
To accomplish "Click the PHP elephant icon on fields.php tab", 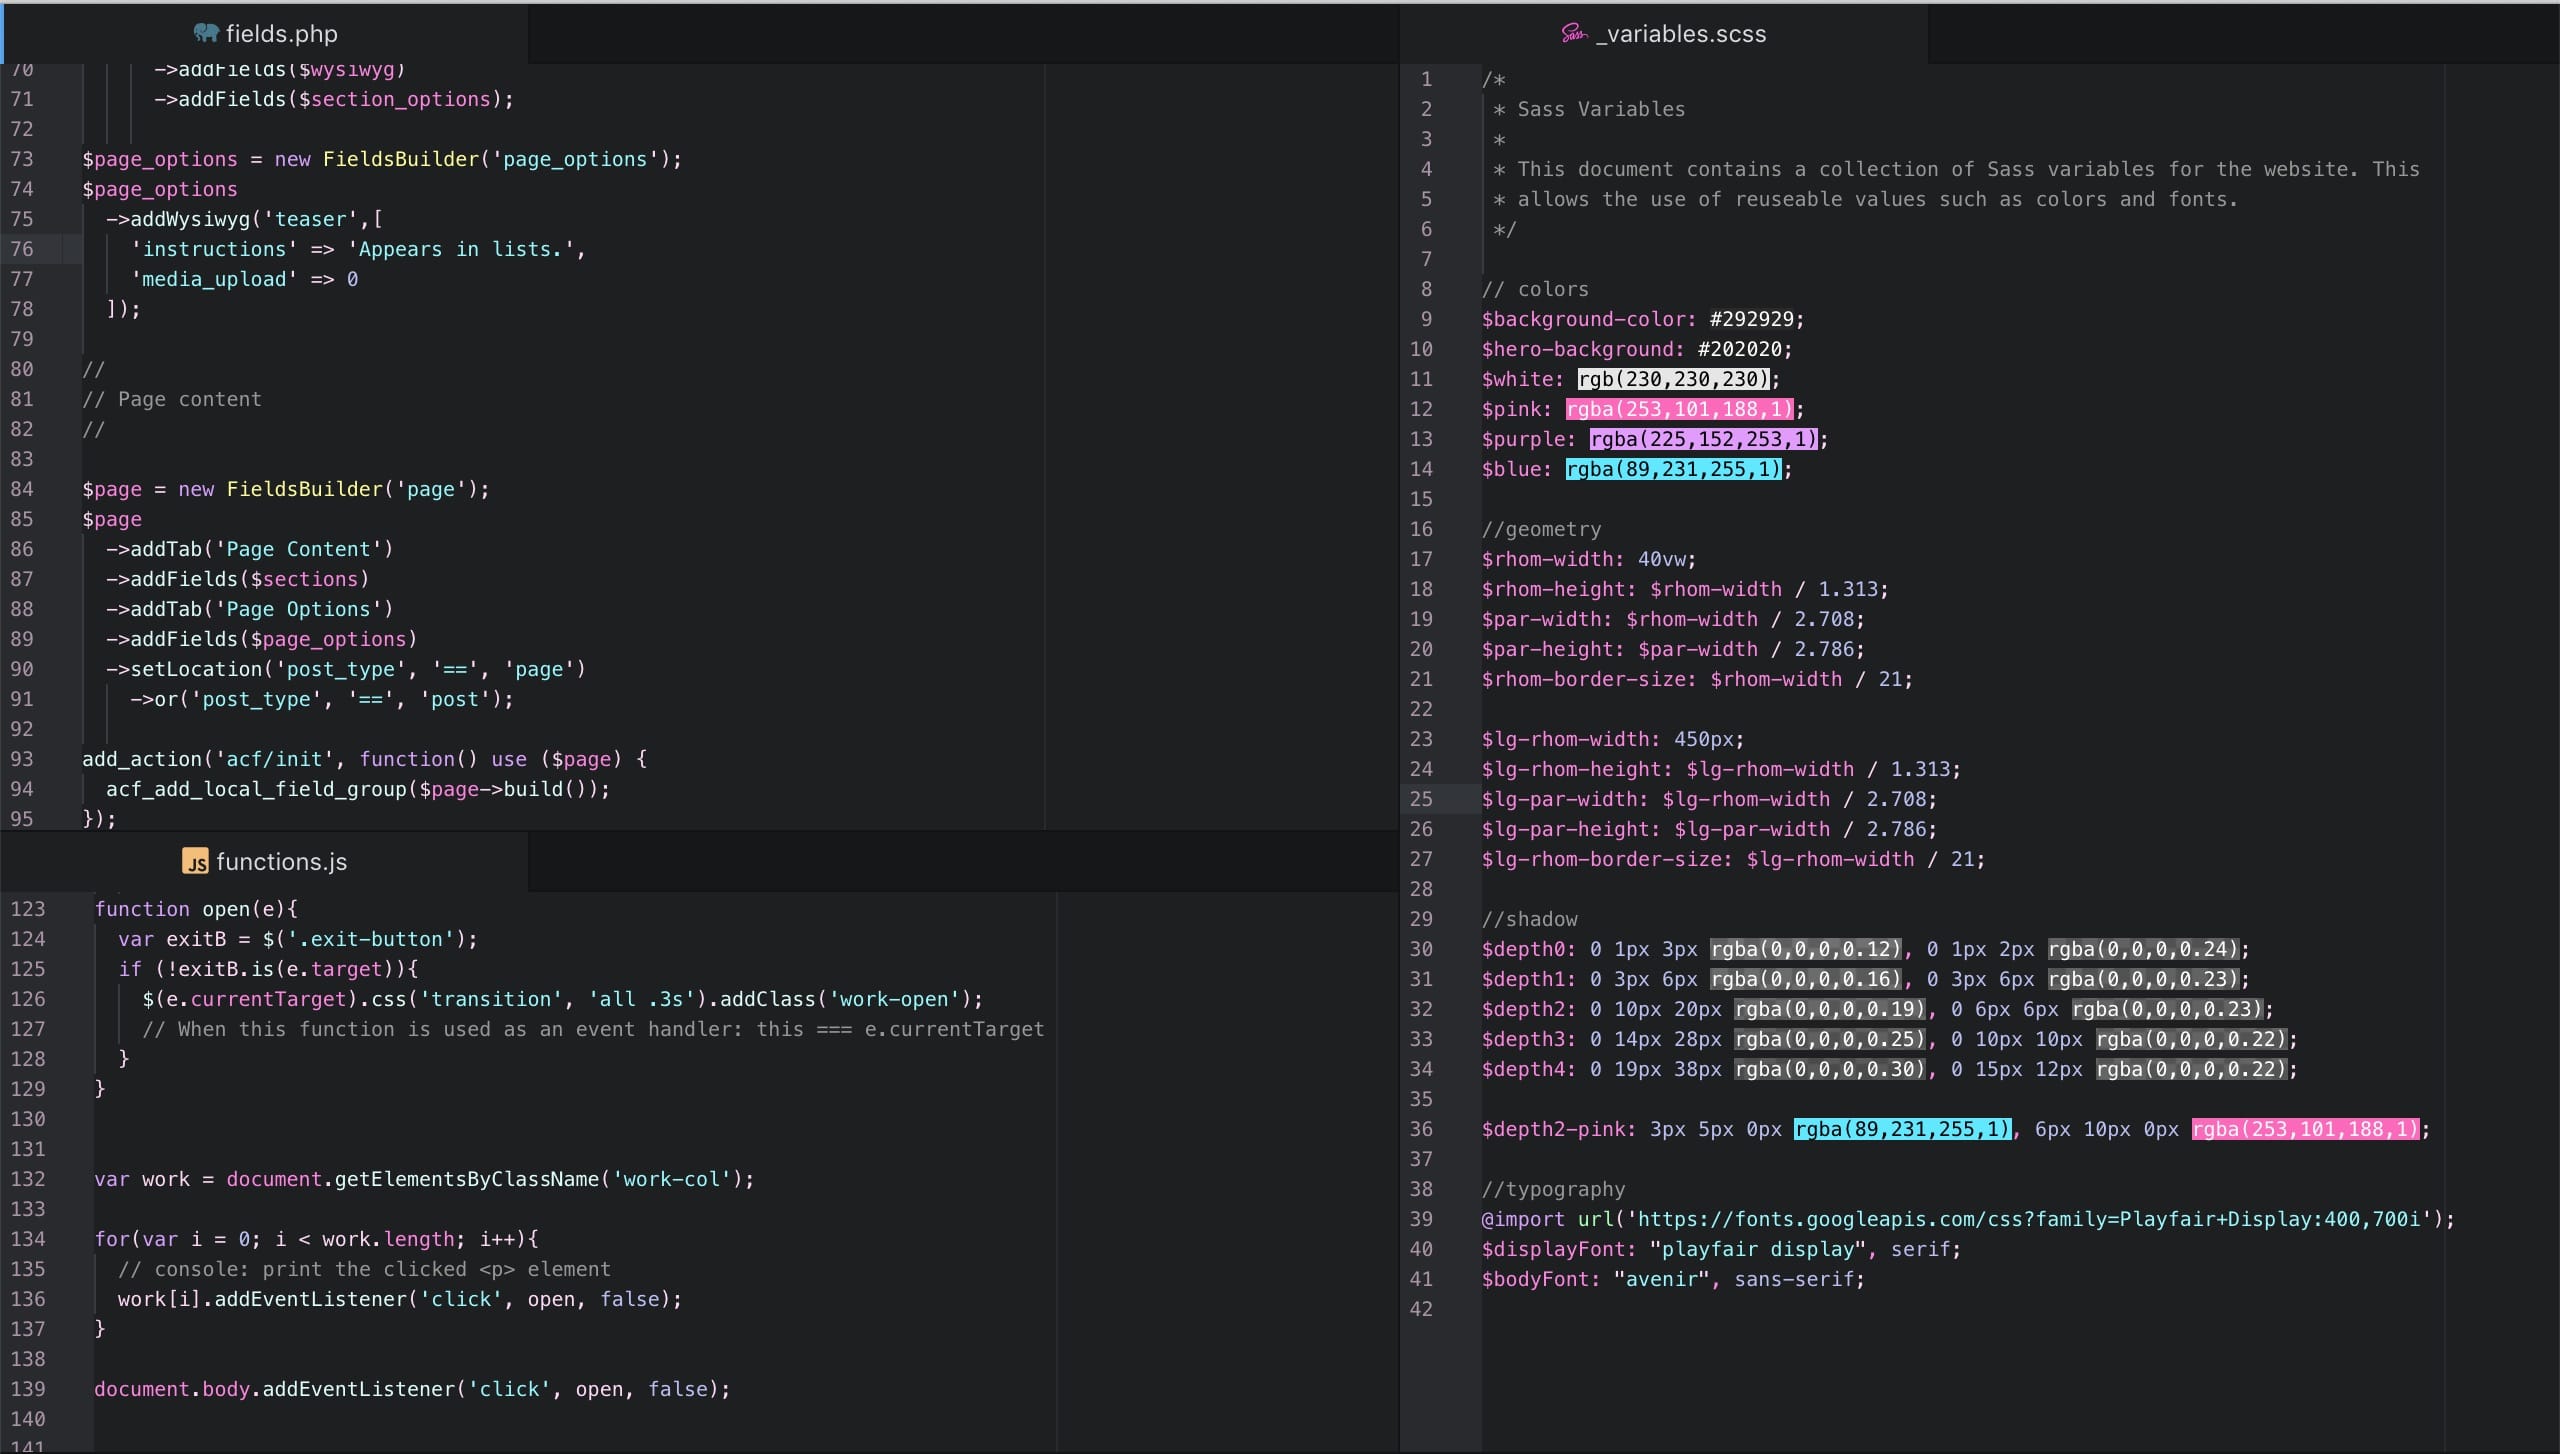I will pos(206,33).
